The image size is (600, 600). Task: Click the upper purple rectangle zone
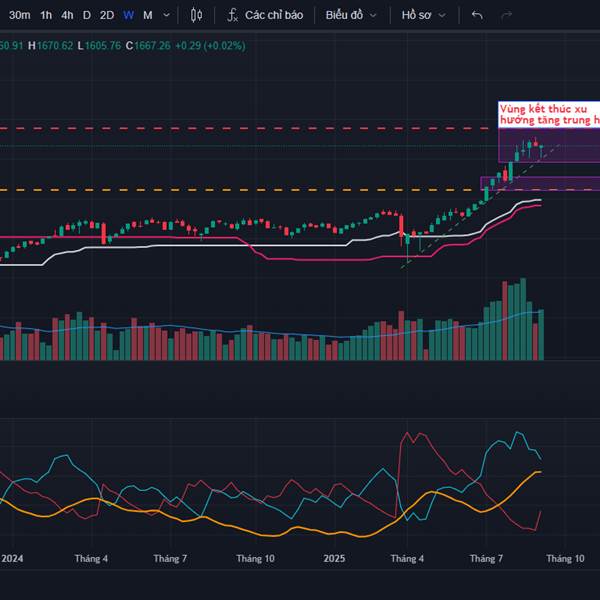[x=549, y=145]
